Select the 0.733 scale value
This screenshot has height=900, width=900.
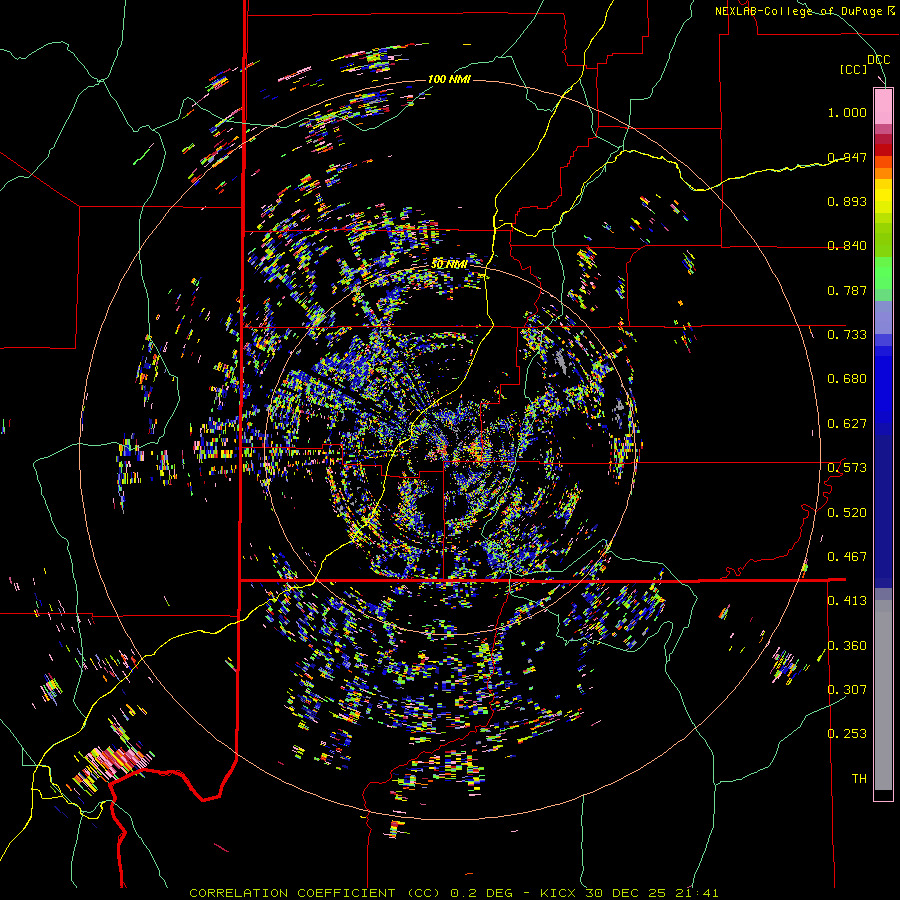tap(847, 335)
